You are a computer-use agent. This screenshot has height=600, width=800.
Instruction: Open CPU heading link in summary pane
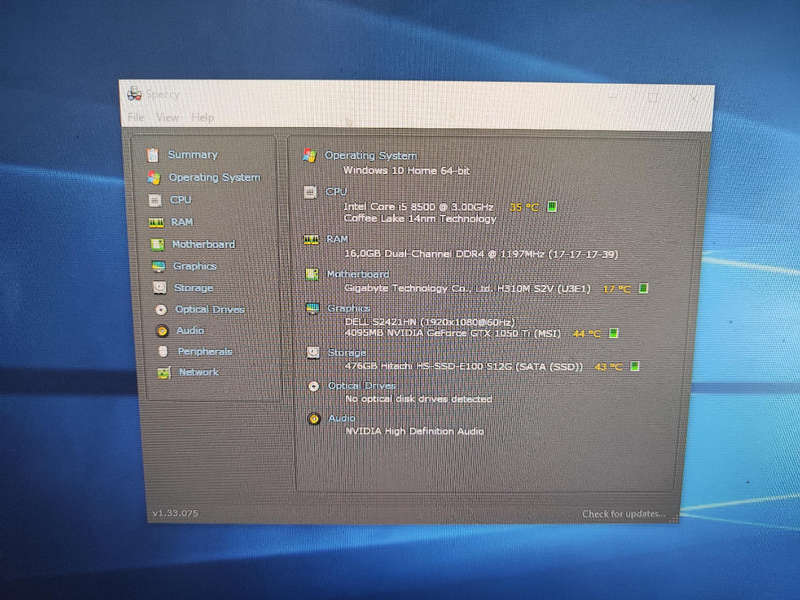tap(336, 191)
